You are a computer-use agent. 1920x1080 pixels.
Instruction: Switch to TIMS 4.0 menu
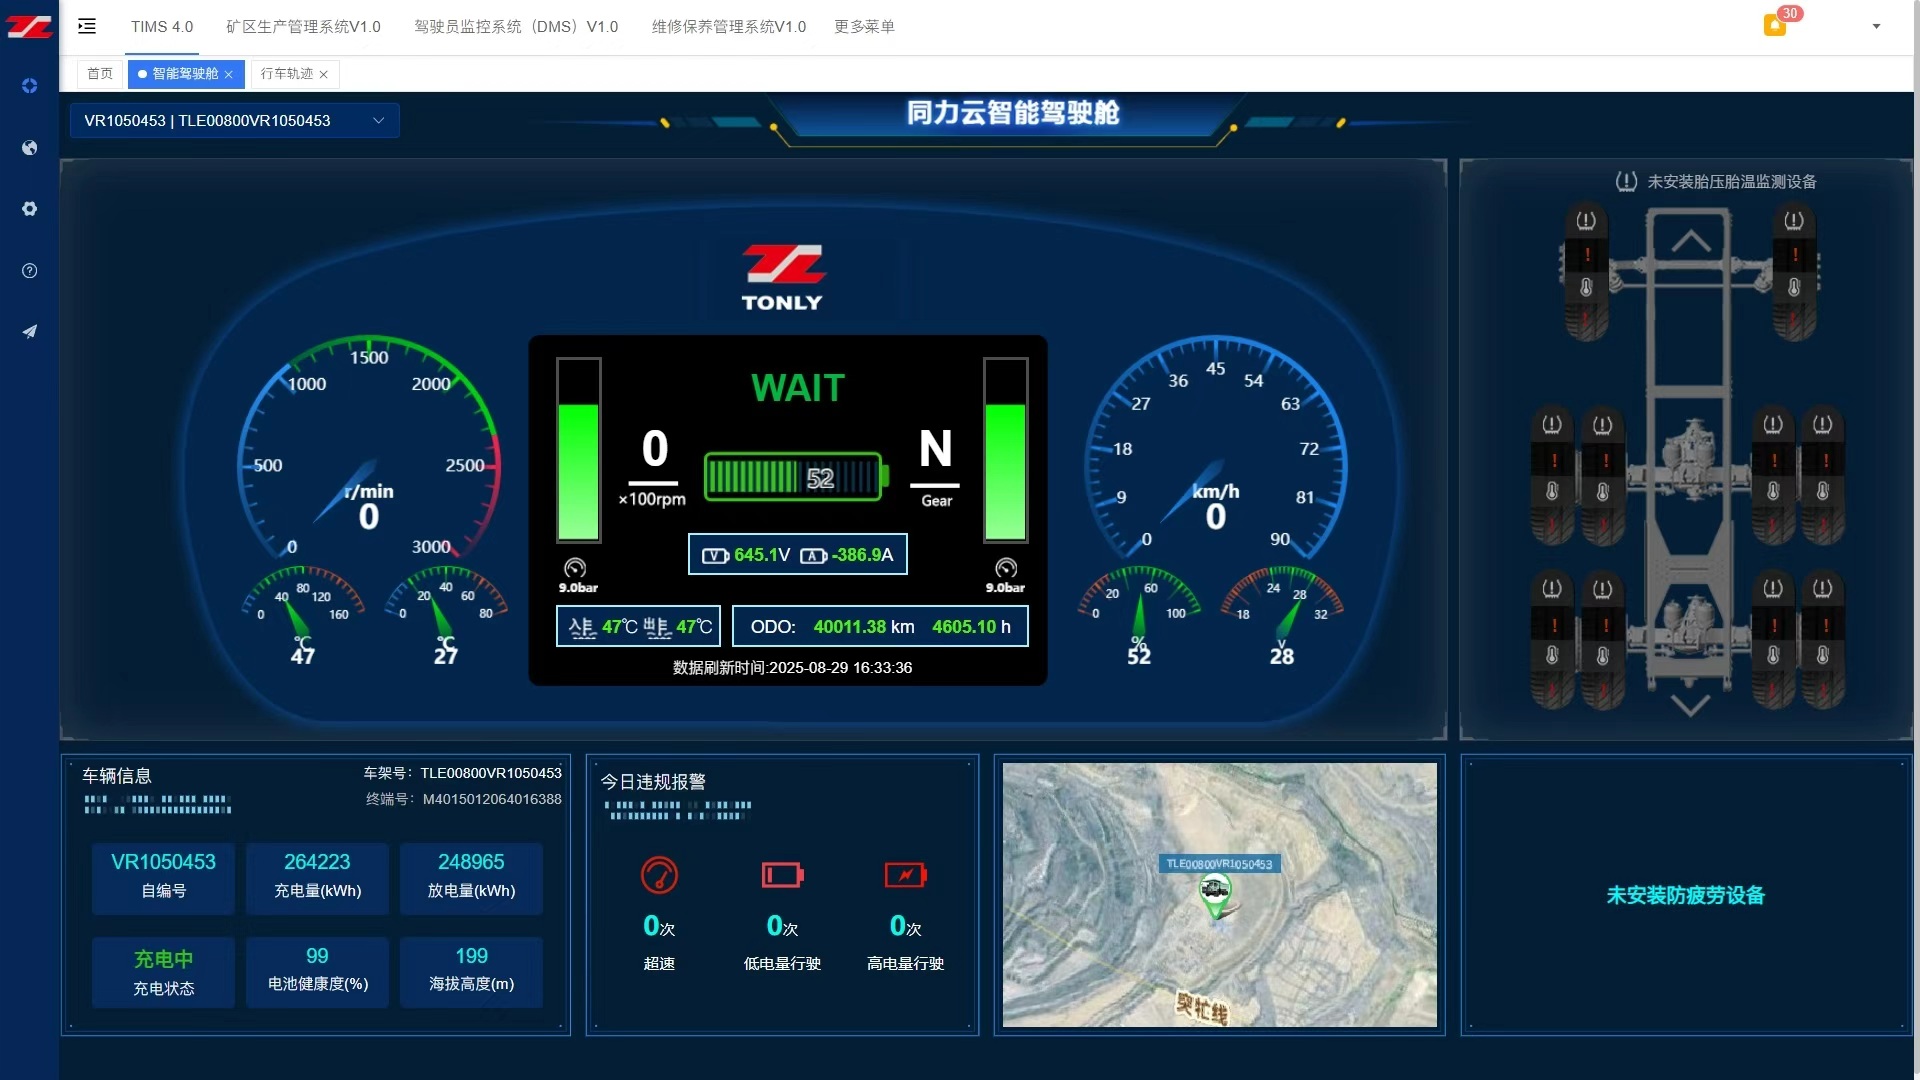162,27
